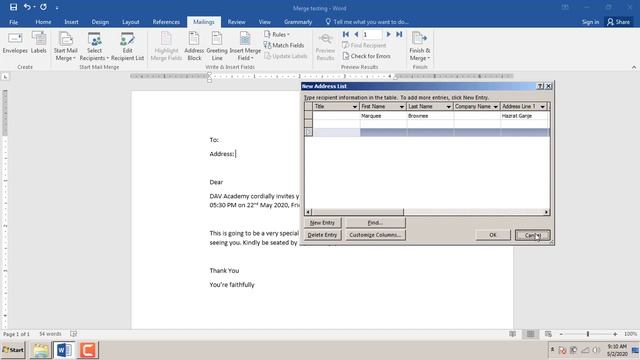Switch to the View tab
The height and width of the screenshot is (360, 640).
coord(264,22)
